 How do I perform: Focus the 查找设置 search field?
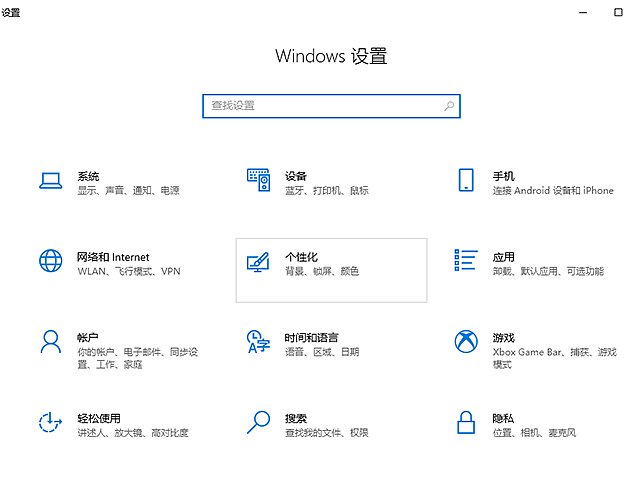click(x=331, y=106)
